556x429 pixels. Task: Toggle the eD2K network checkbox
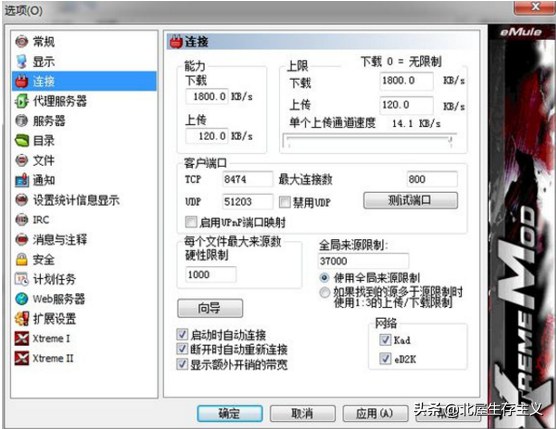(x=385, y=359)
